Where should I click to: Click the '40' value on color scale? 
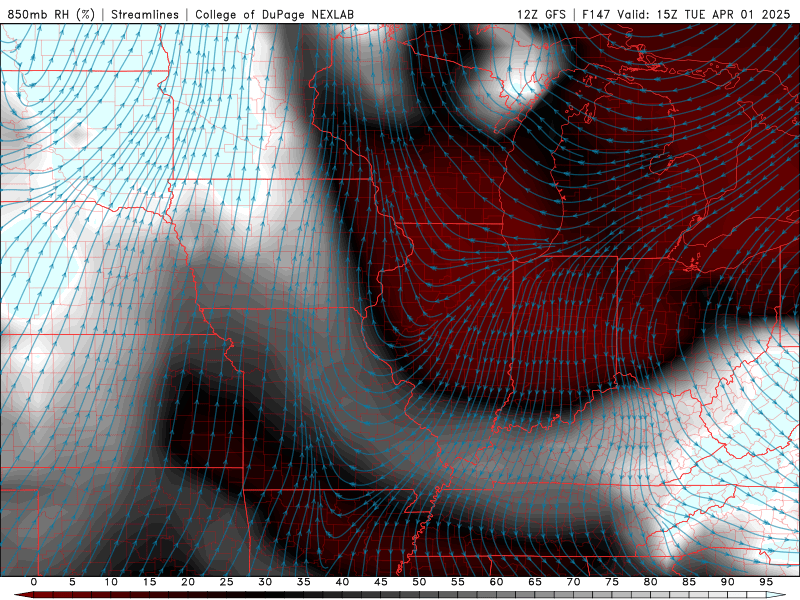pyautogui.click(x=342, y=582)
